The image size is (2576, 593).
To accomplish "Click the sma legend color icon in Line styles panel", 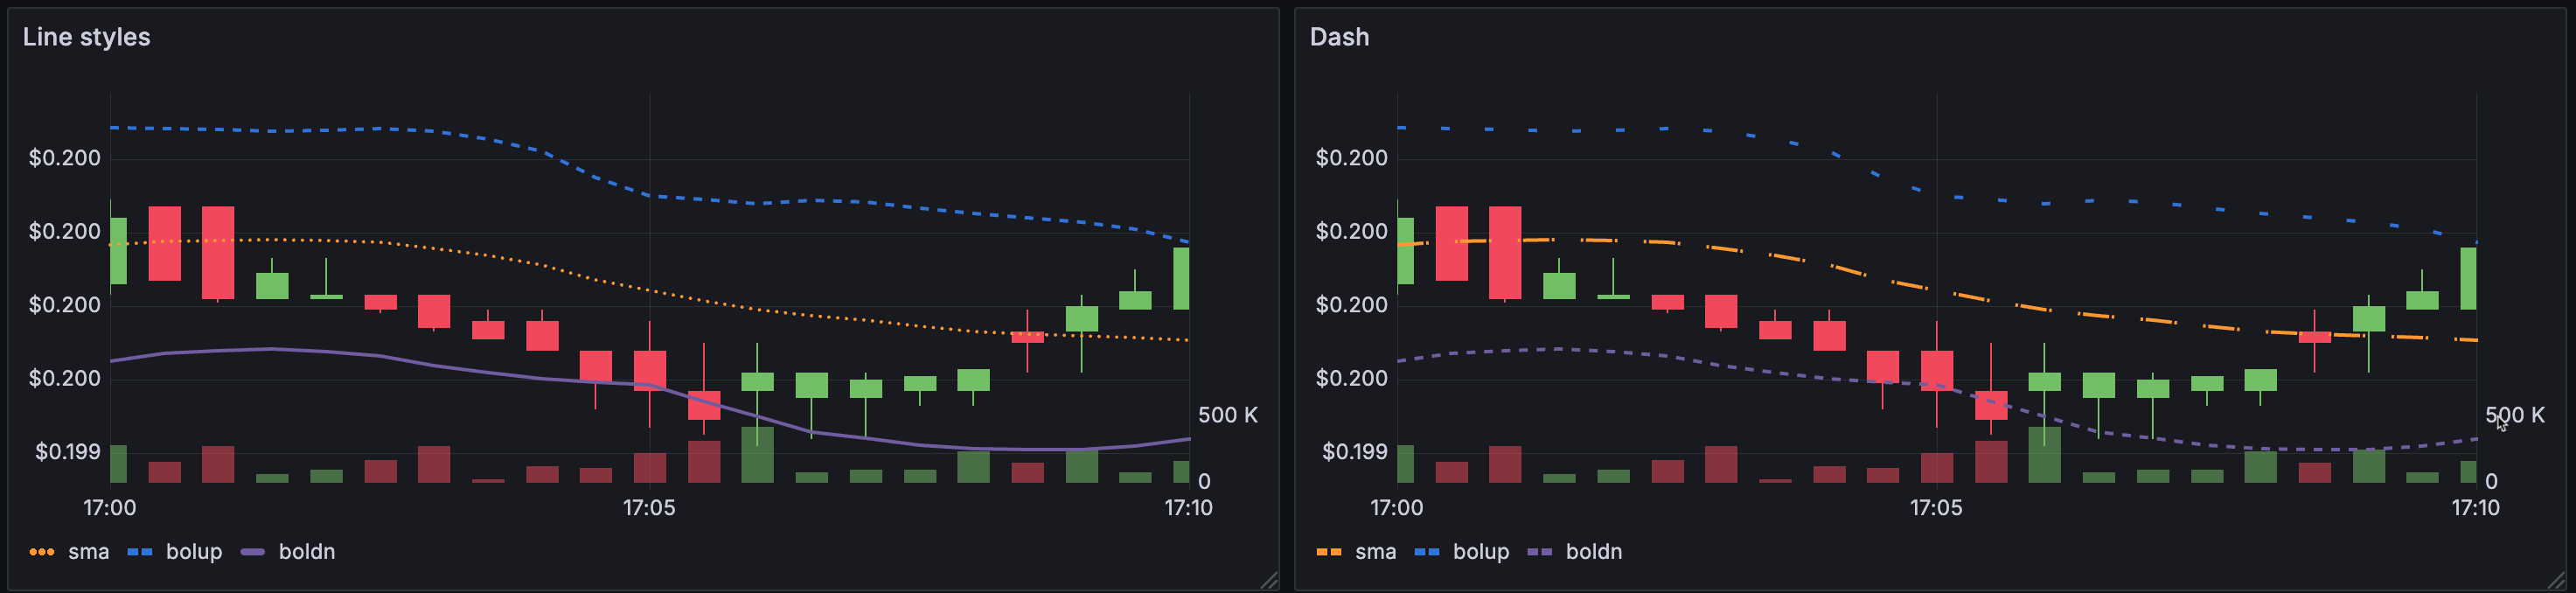I will pos(41,552).
